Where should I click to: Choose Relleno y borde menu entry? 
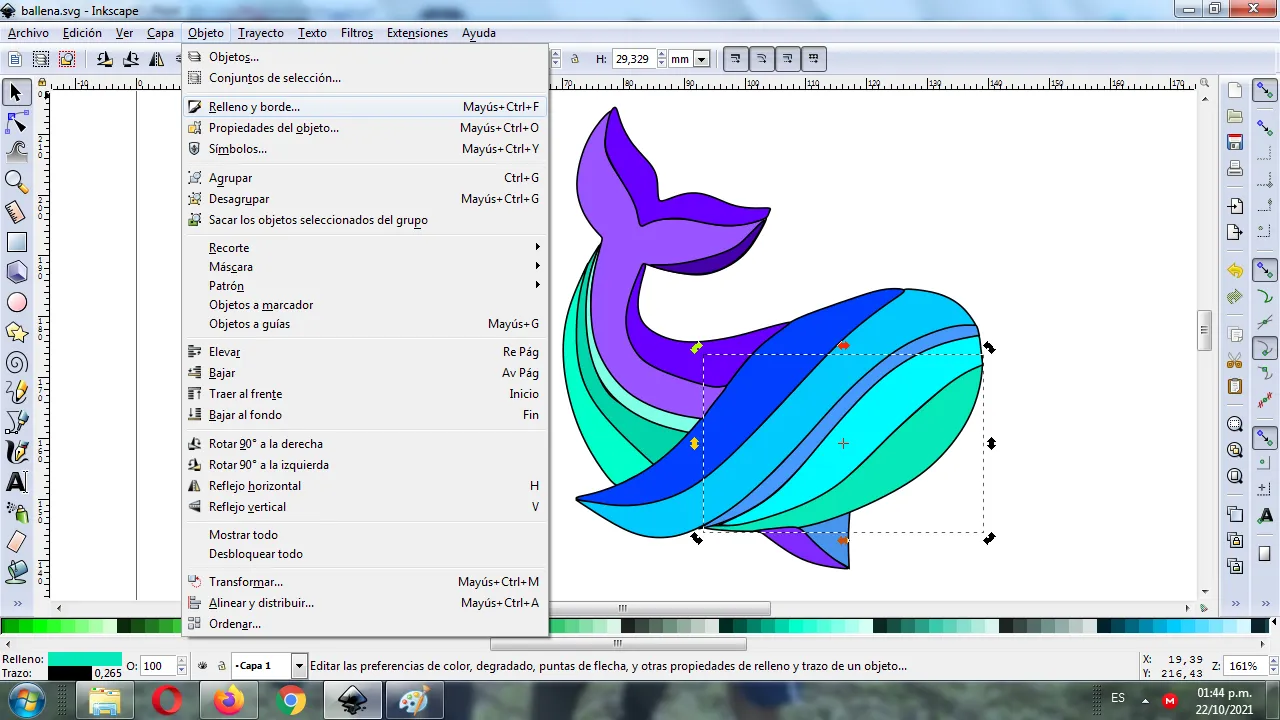point(365,107)
